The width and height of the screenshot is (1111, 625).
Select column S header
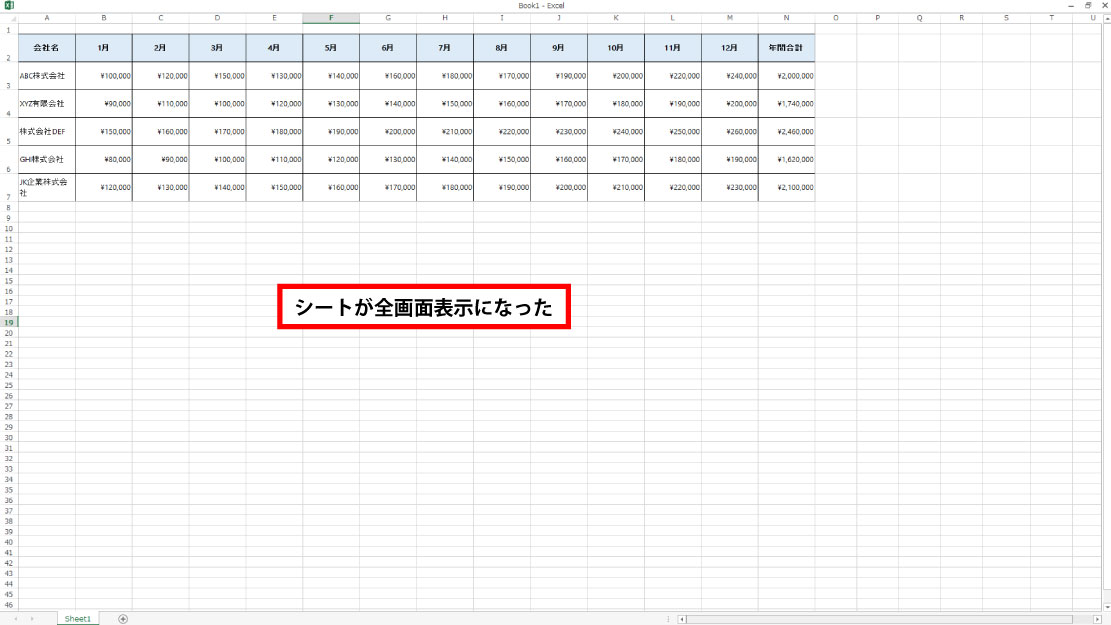coord(1006,18)
